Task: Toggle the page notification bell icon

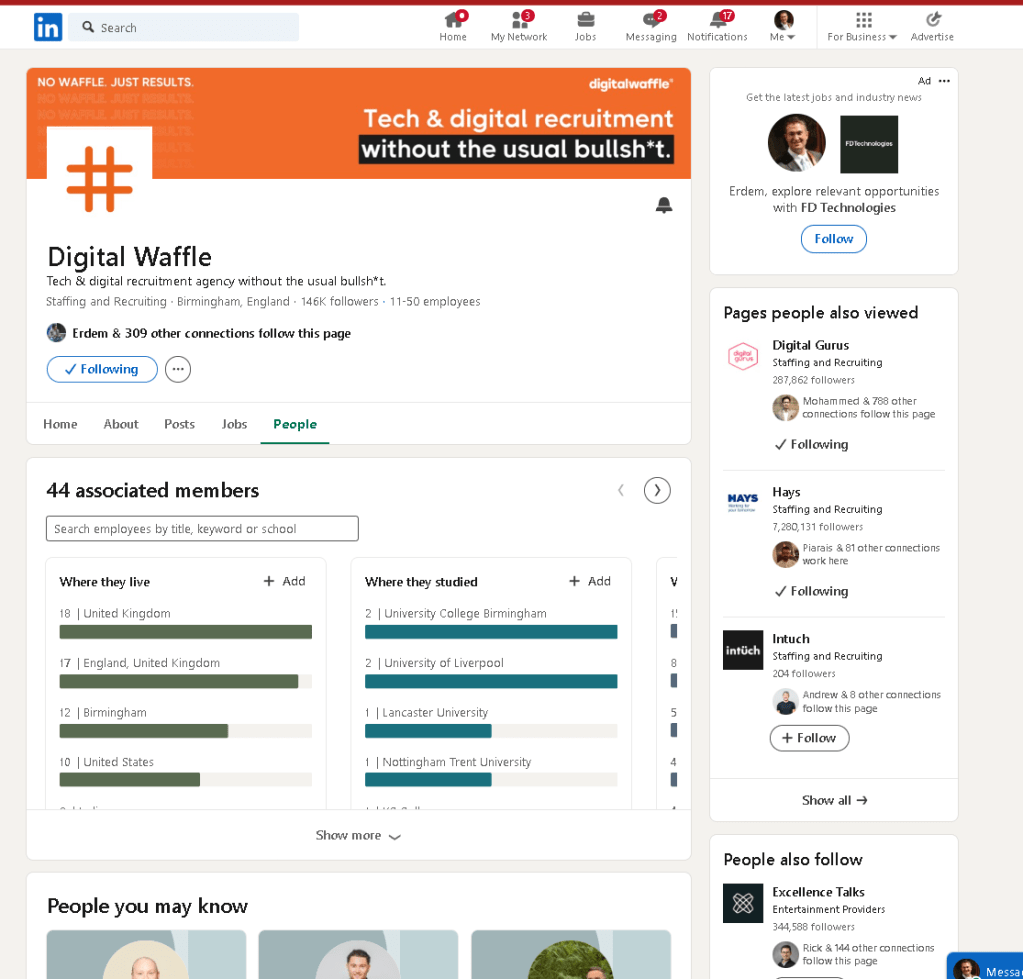Action: 664,205
